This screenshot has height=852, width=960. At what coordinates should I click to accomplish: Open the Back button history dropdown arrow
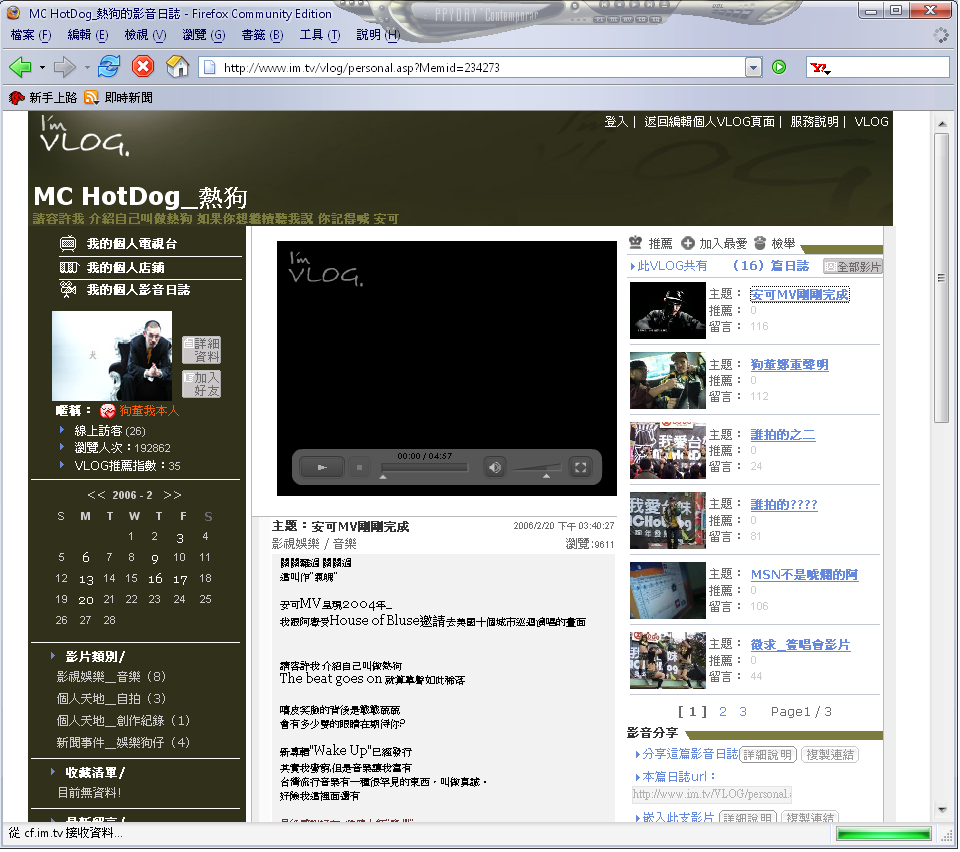[42, 67]
